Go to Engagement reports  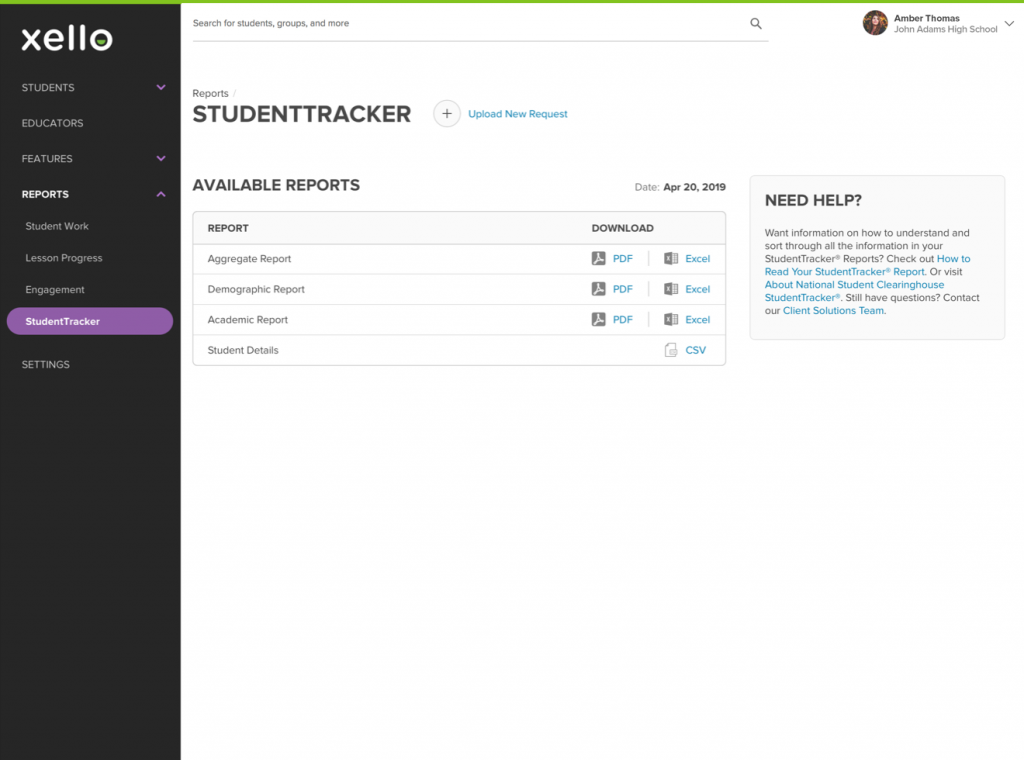[55, 289]
